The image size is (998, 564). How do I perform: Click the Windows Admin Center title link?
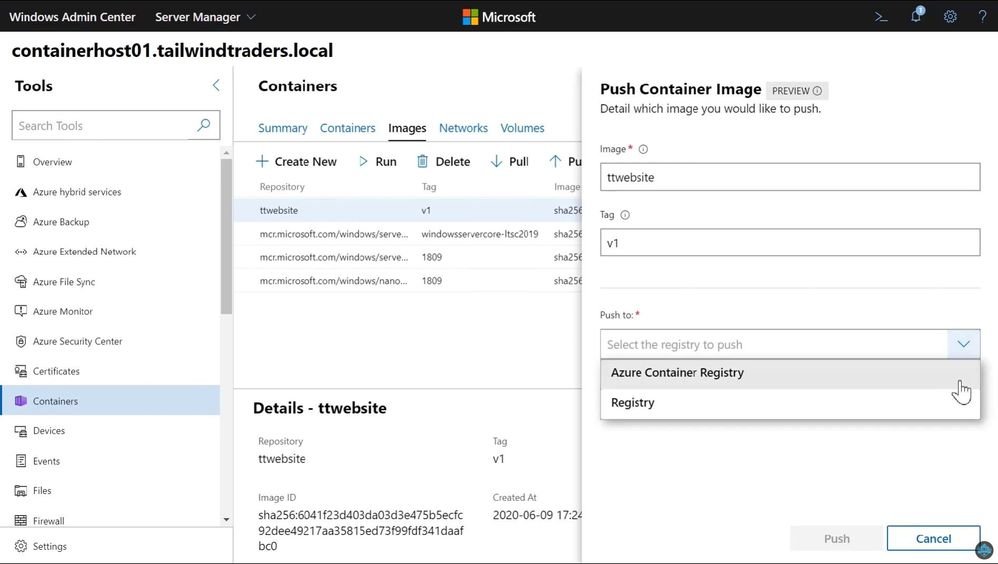[72, 17]
